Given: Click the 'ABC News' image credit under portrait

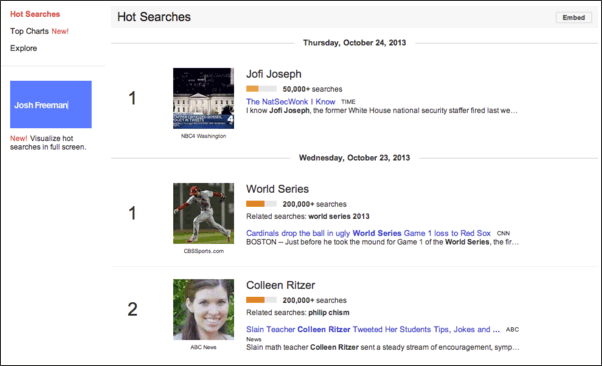Looking at the screenshot, I should point(203,347).
